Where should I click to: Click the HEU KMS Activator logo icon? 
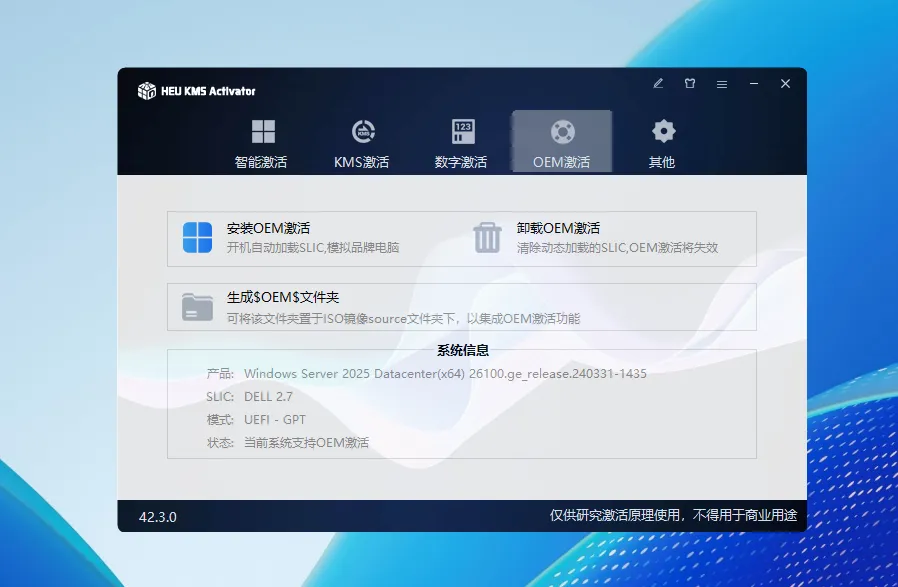(146, 91)
